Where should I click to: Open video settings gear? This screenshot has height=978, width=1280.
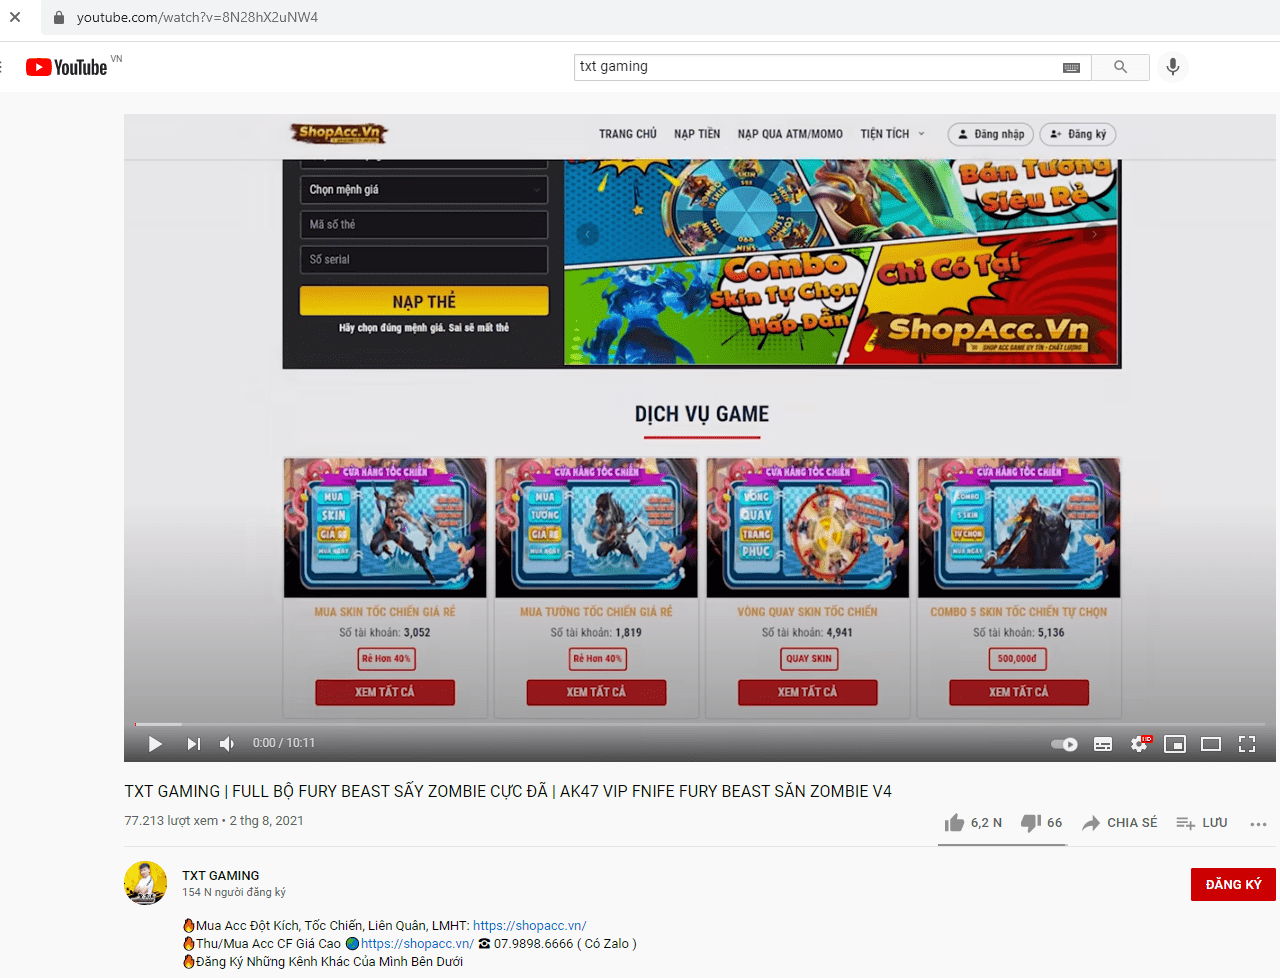(x=1140, y=744)
